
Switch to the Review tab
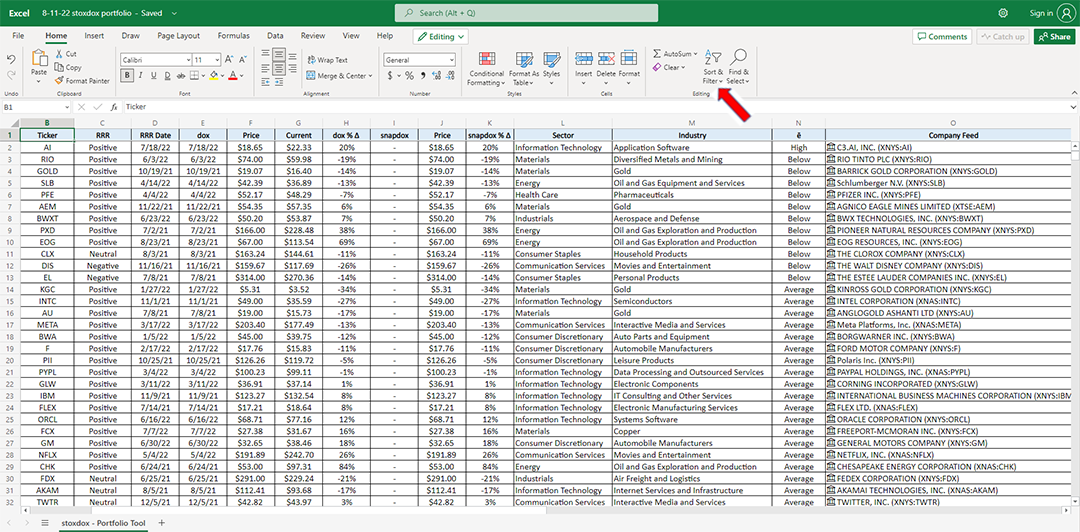[x=313, y=36]
